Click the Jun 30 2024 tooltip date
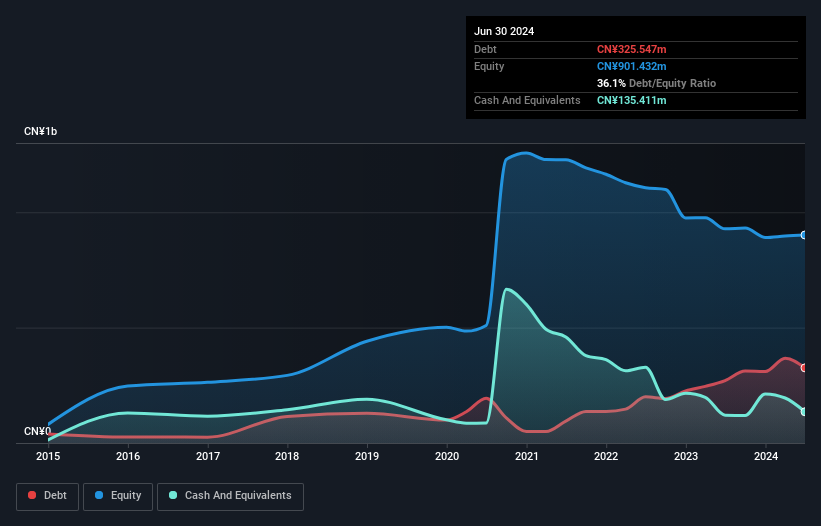821x526 pixels. [504, 31]
